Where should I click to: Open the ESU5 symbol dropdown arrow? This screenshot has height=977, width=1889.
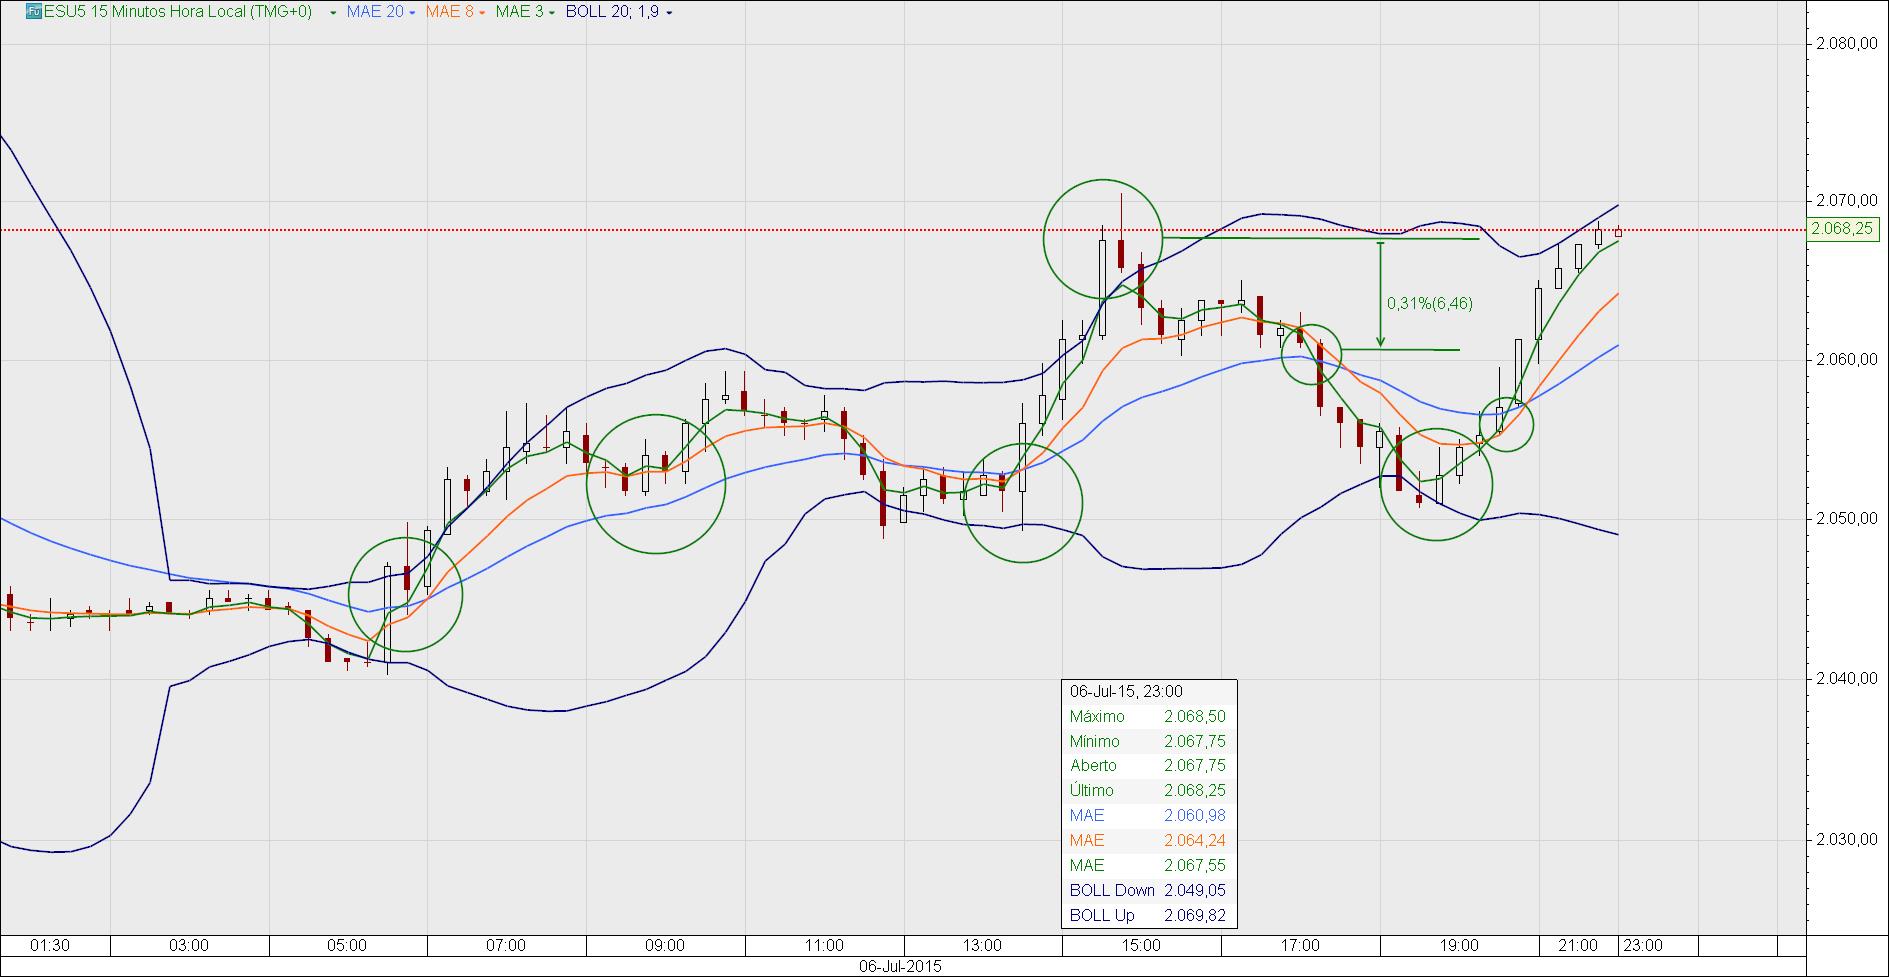[x=333, y=14]
